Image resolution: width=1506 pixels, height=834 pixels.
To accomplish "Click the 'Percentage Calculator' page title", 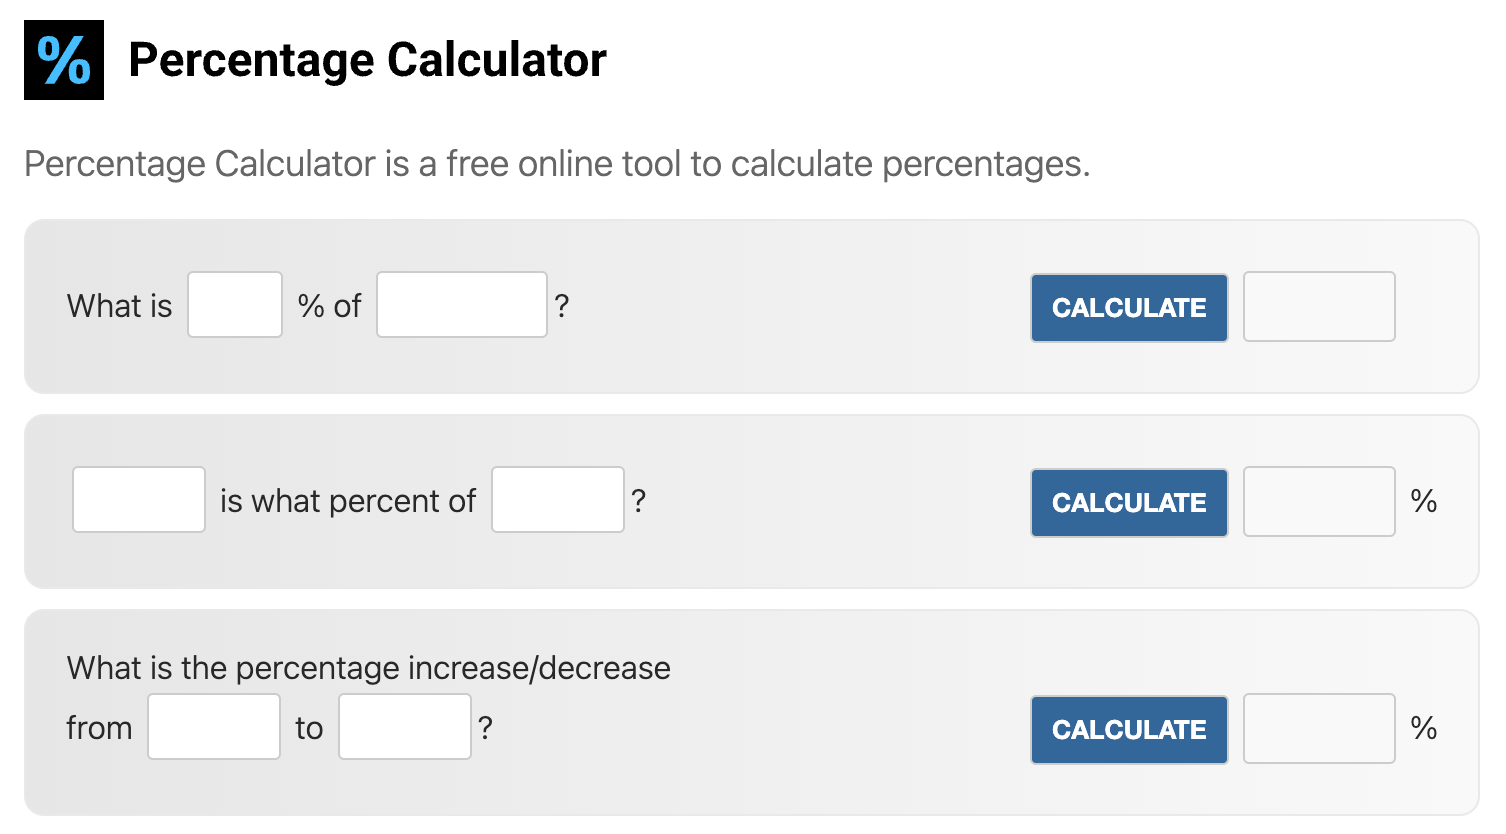I will click(367, 59).
